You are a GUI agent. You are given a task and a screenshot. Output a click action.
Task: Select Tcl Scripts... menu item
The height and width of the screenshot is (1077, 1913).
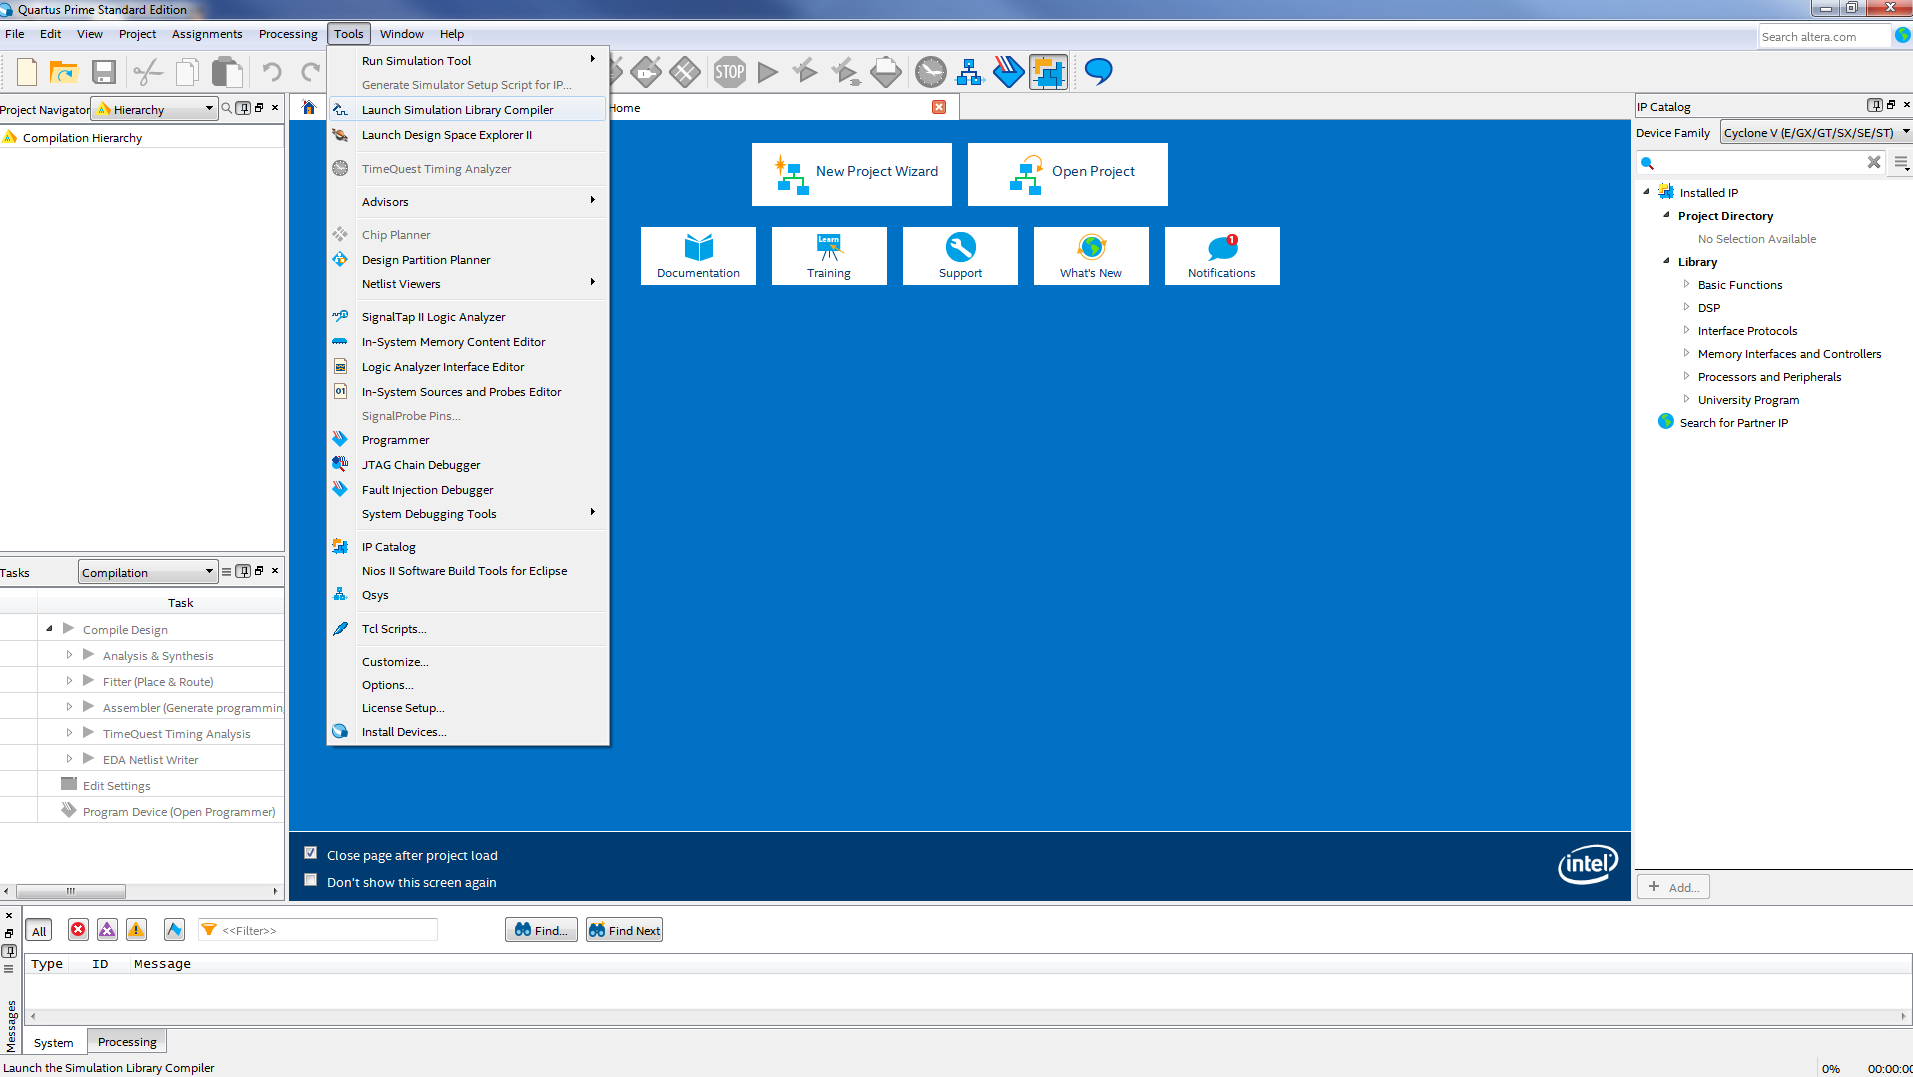[467, 629]
